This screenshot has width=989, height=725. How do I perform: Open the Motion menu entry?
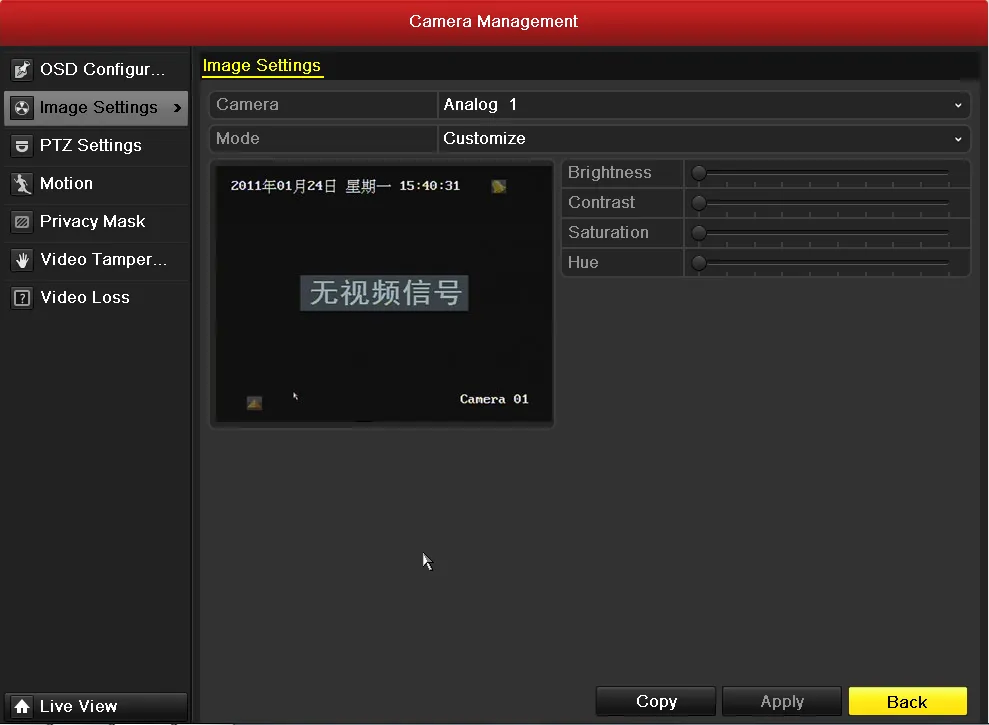(x=66, y=184)
